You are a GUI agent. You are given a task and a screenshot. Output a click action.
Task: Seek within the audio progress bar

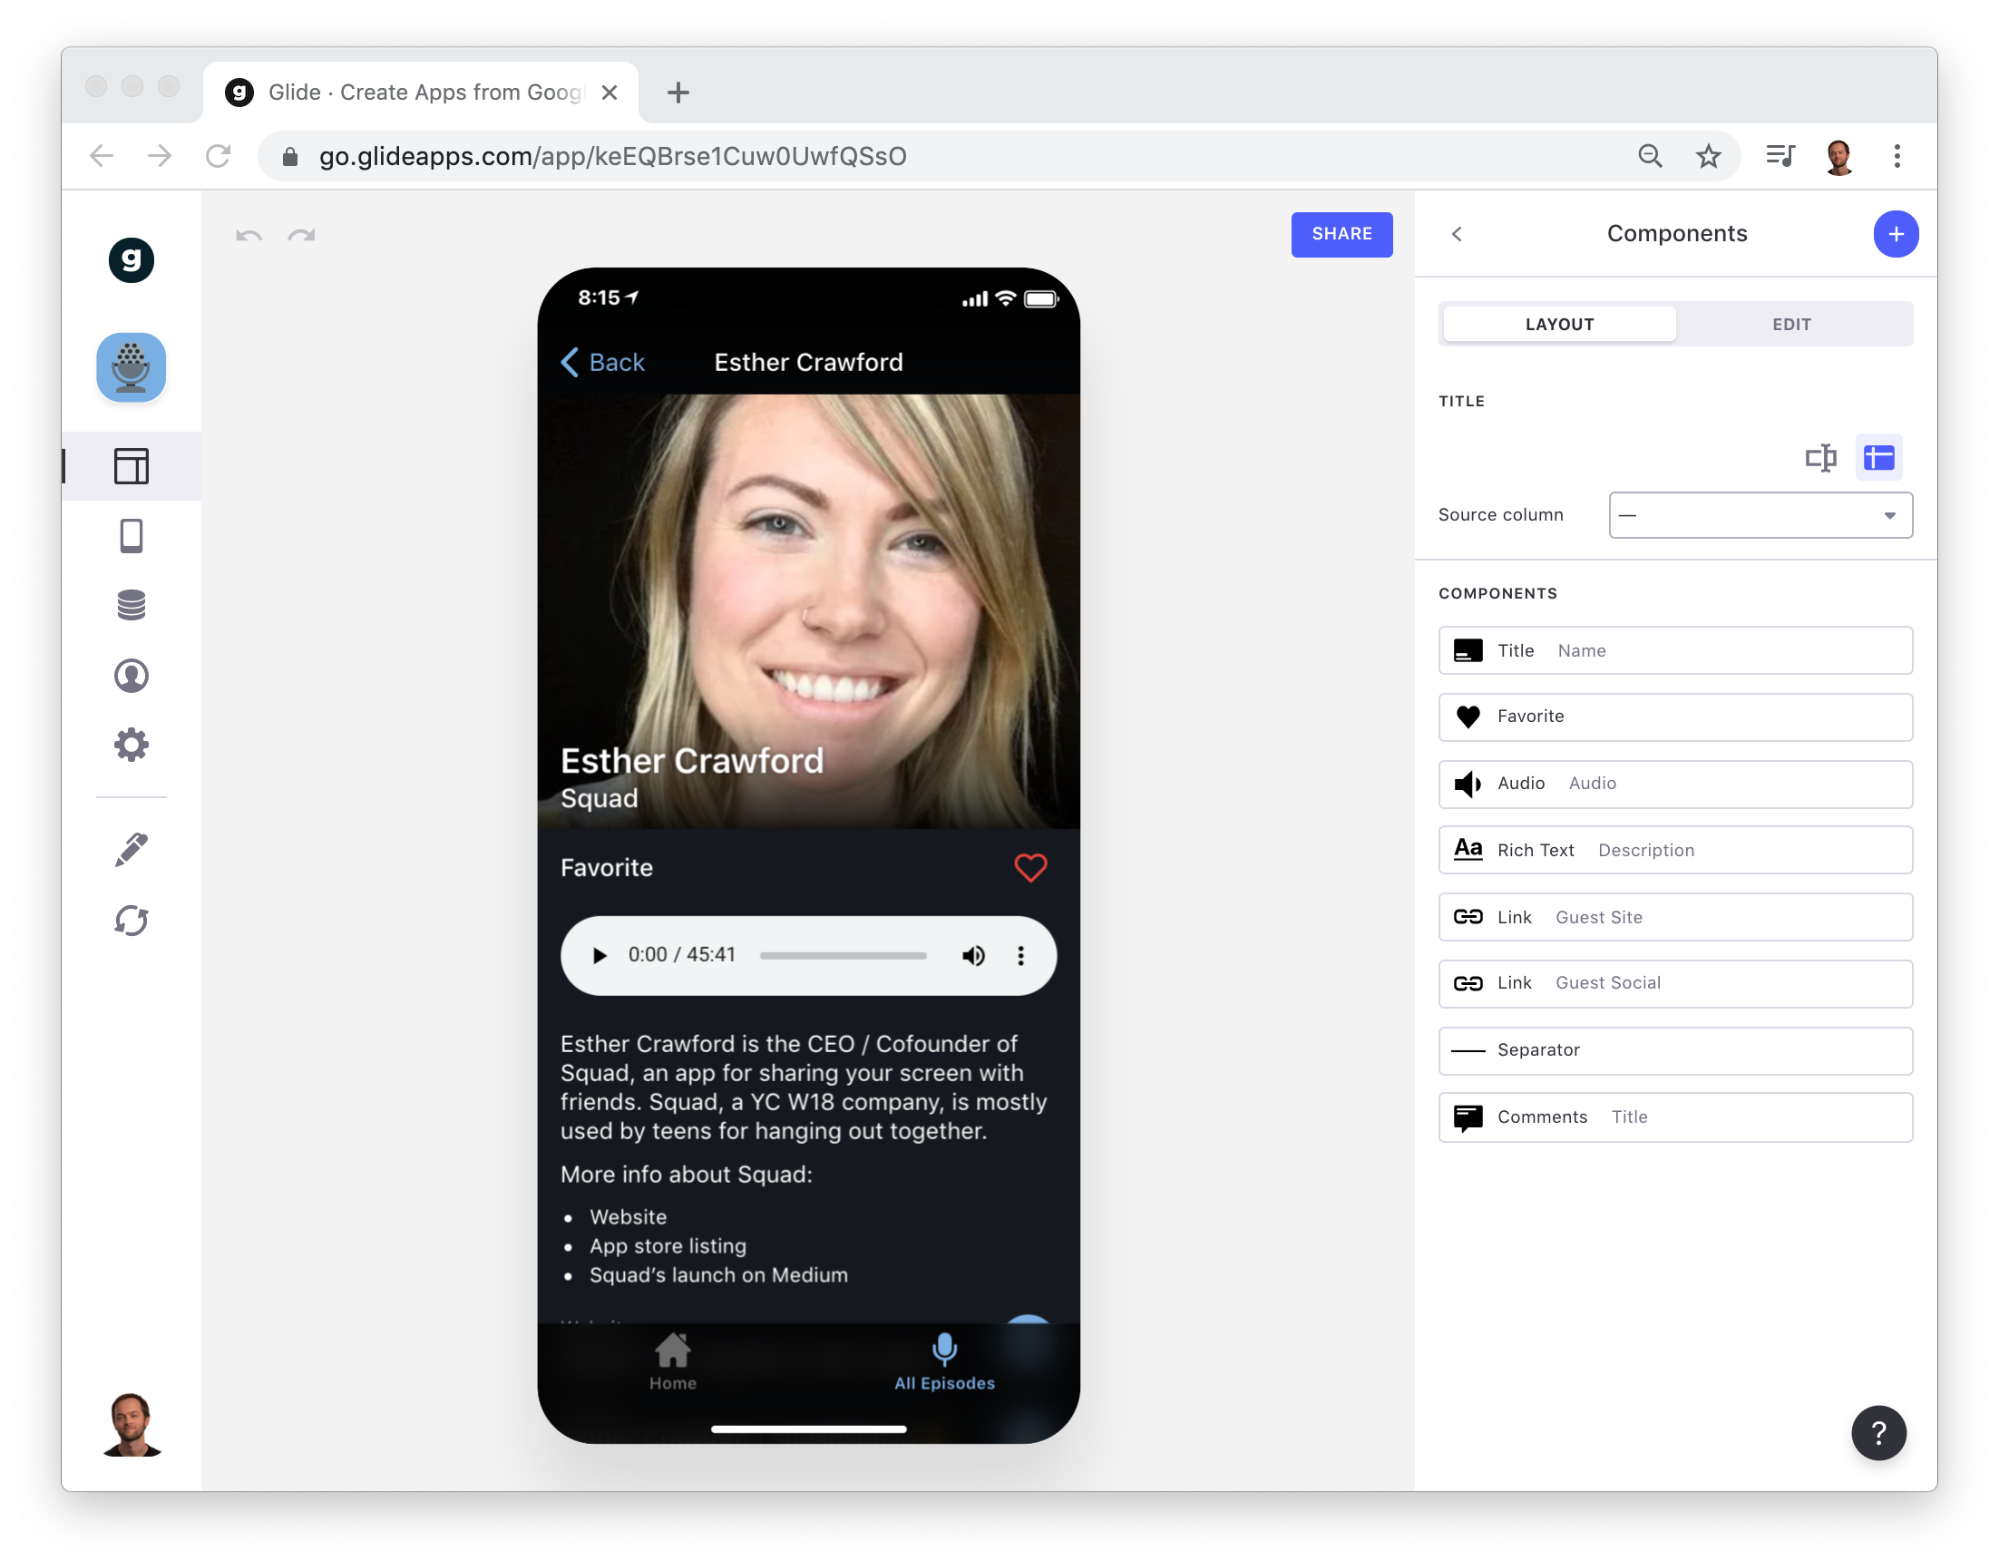pos(843,956)
